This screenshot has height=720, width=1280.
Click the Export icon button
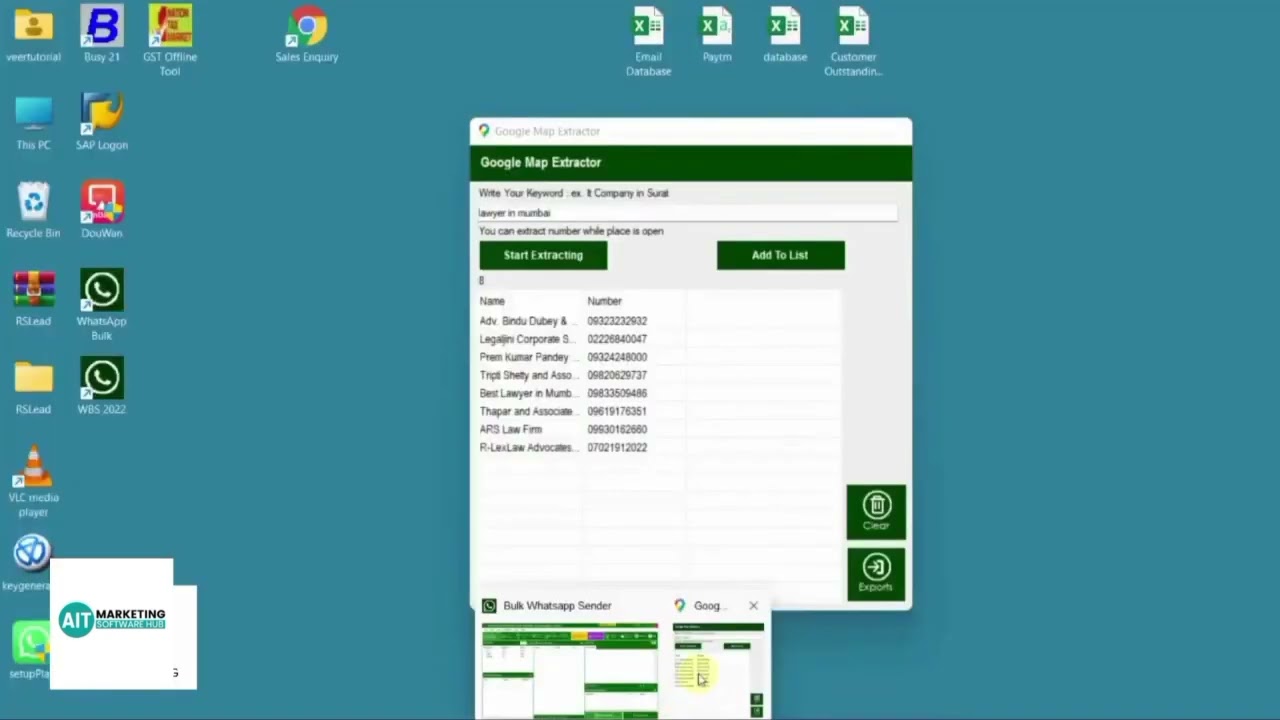[876, 574]
